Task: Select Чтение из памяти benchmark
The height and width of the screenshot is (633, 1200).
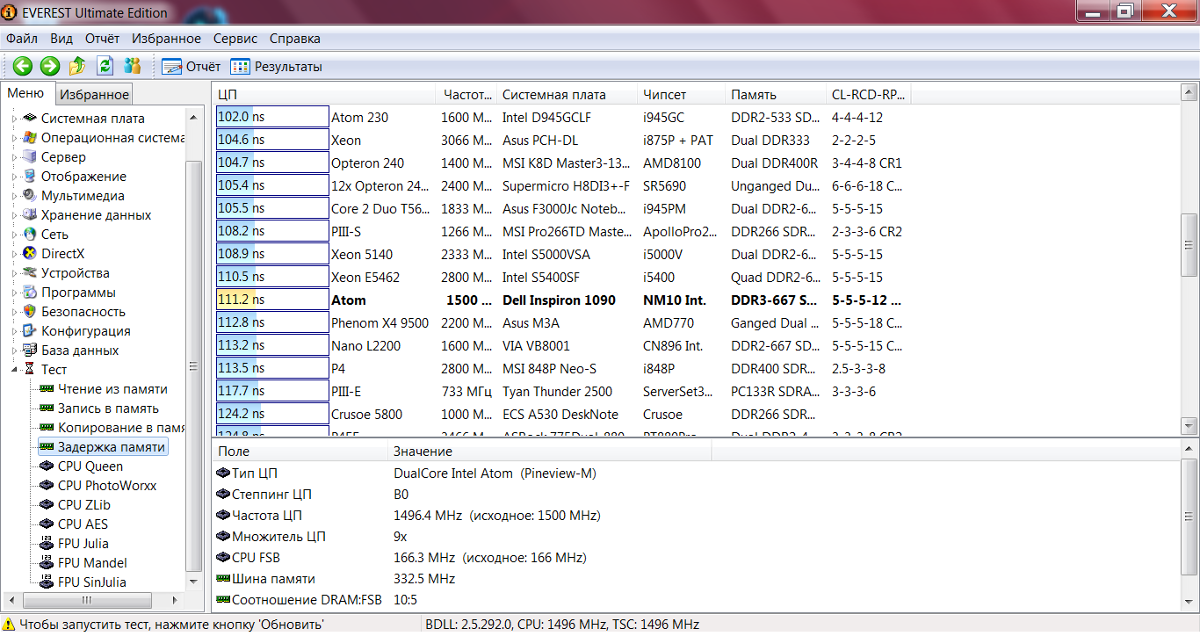Action: coord(112,389)
